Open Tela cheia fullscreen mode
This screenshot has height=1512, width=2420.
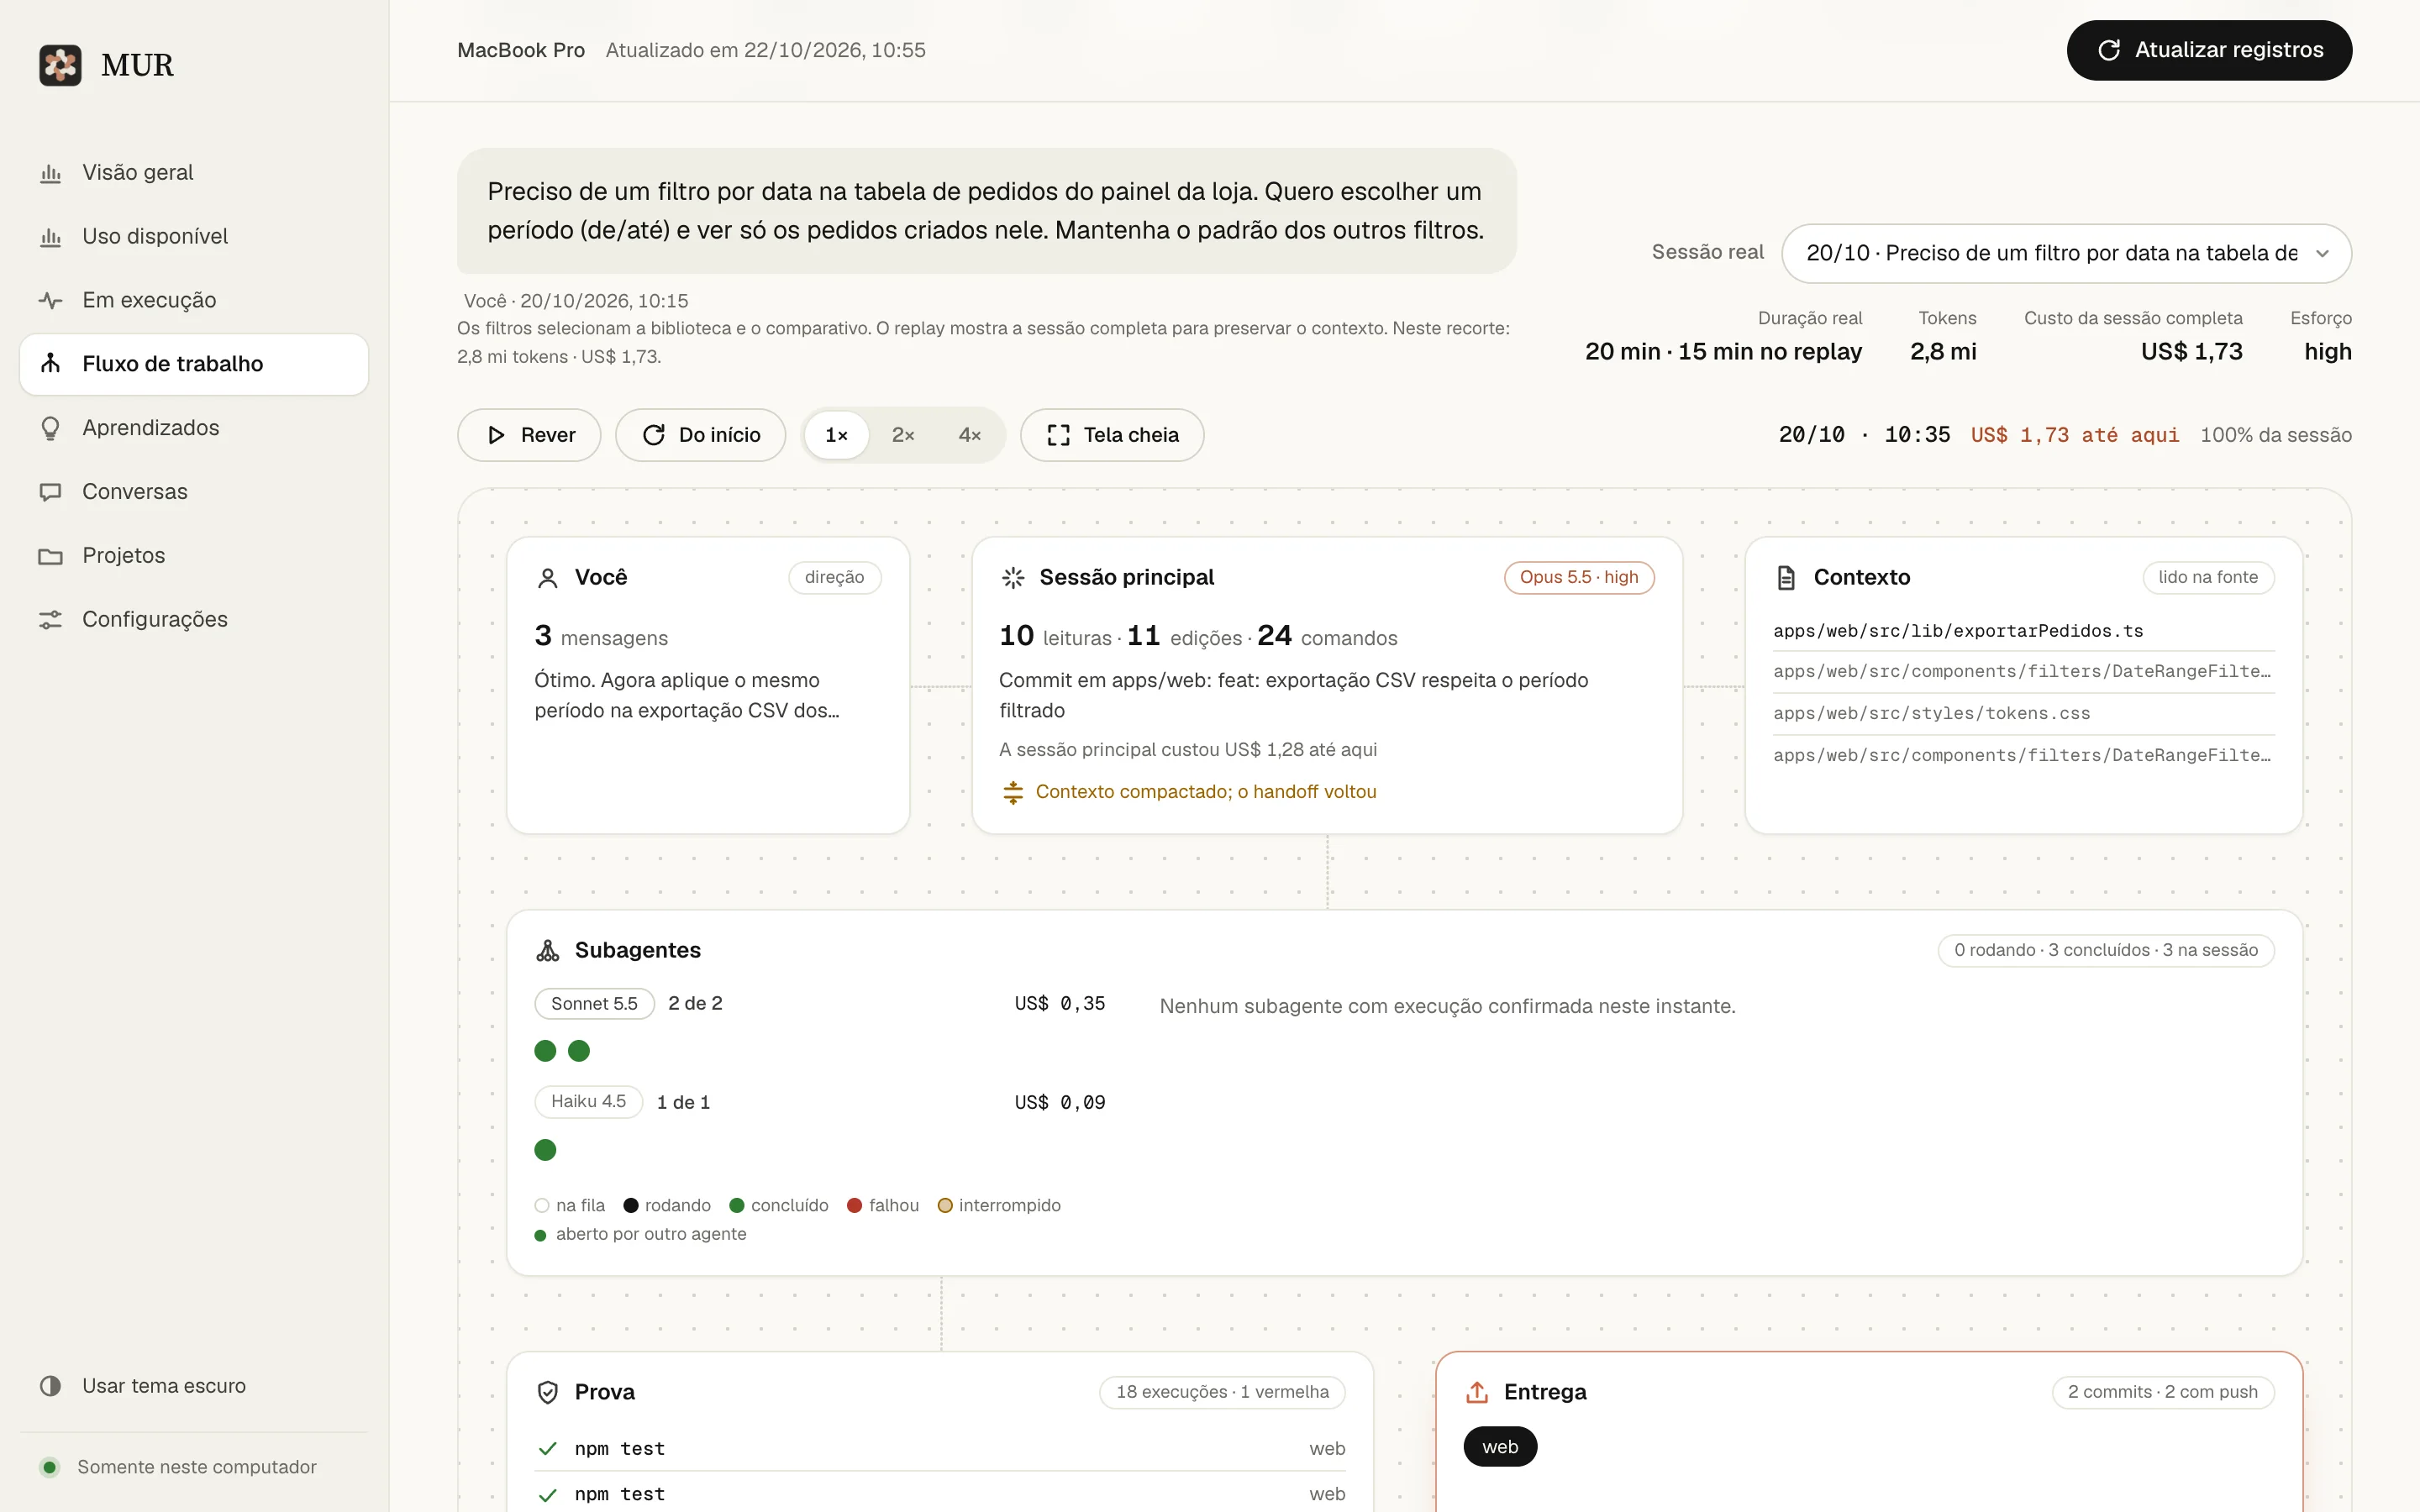pyautogui.click(x=1112, y=435)
